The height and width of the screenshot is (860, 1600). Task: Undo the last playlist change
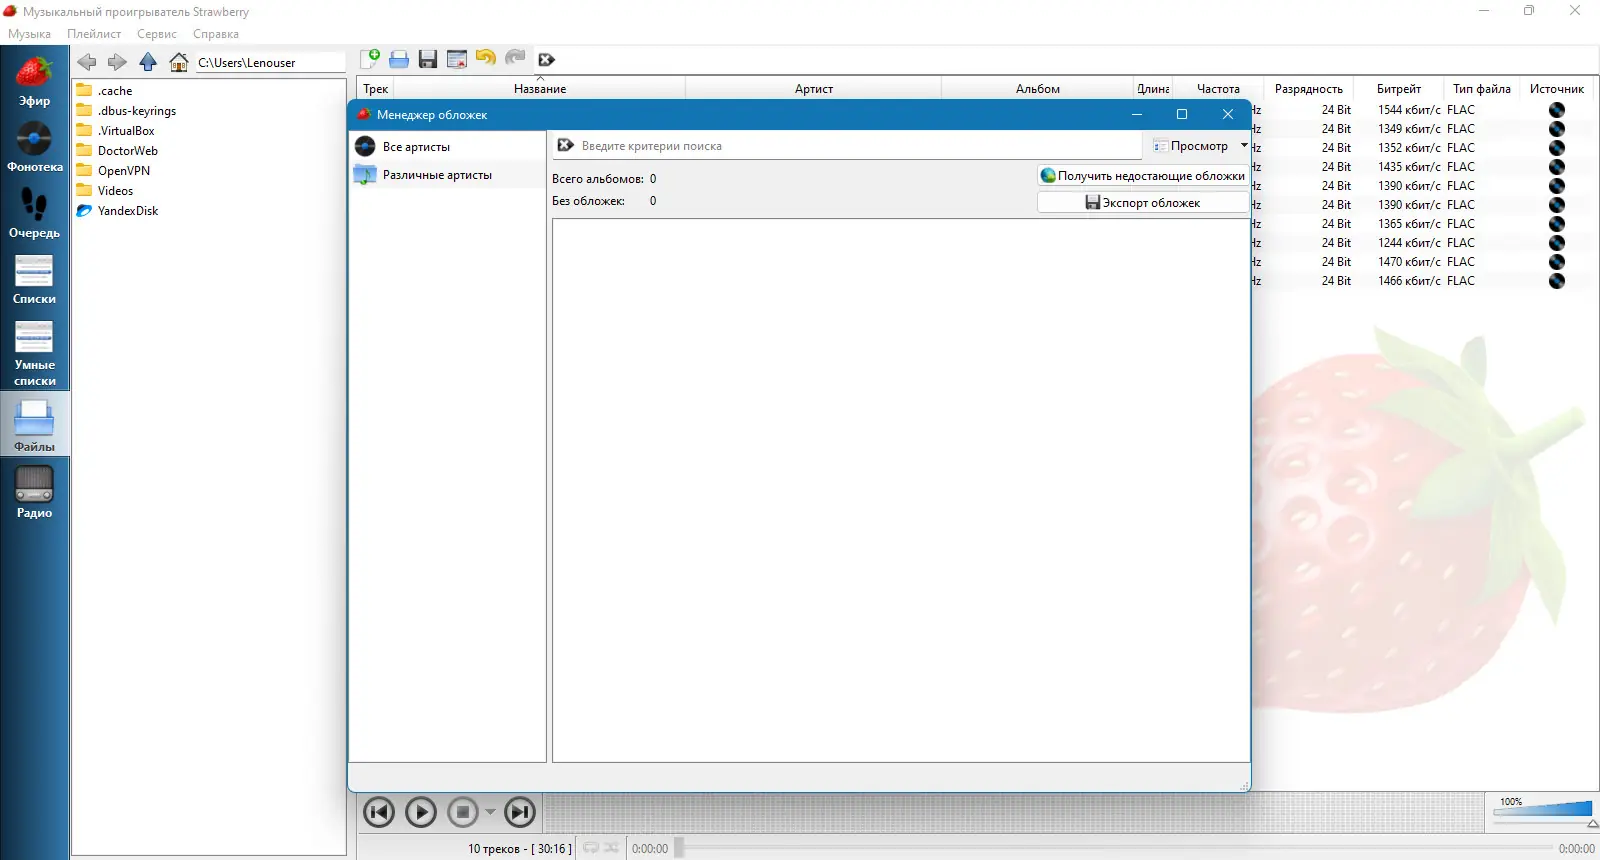click(486, 59)
